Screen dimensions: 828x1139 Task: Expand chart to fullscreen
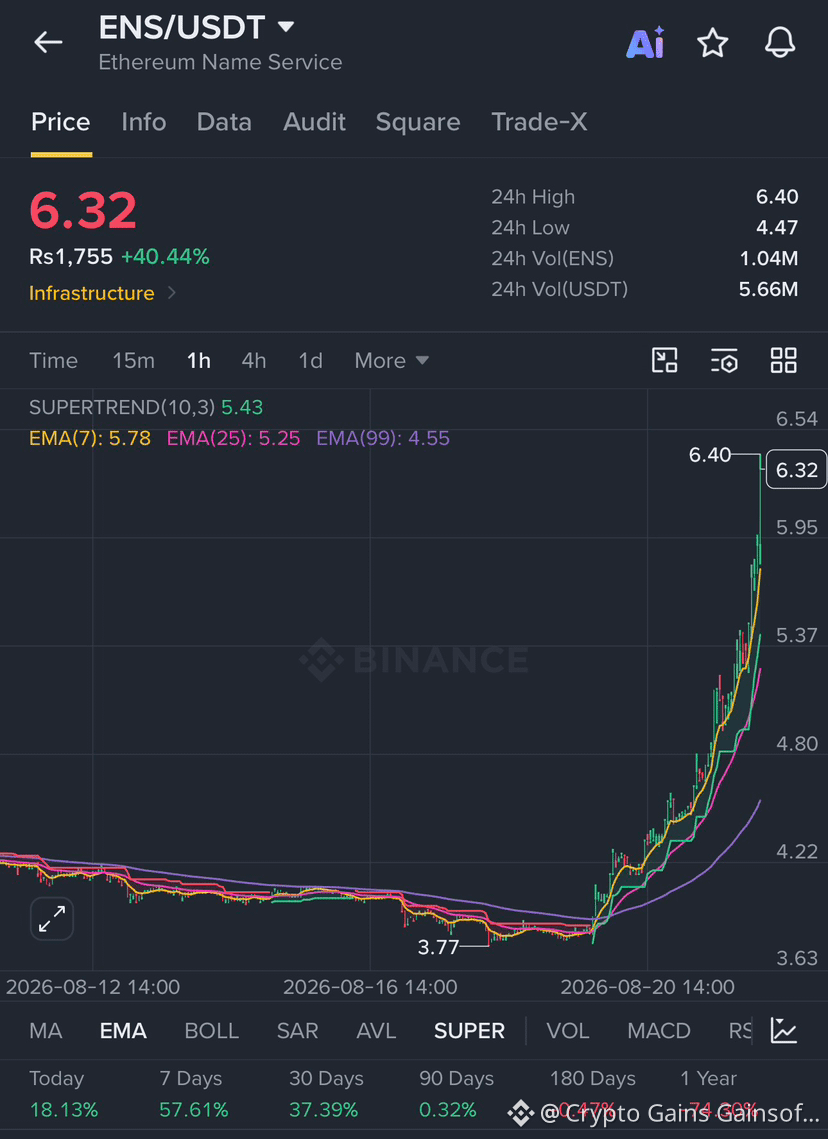(52, 919)
